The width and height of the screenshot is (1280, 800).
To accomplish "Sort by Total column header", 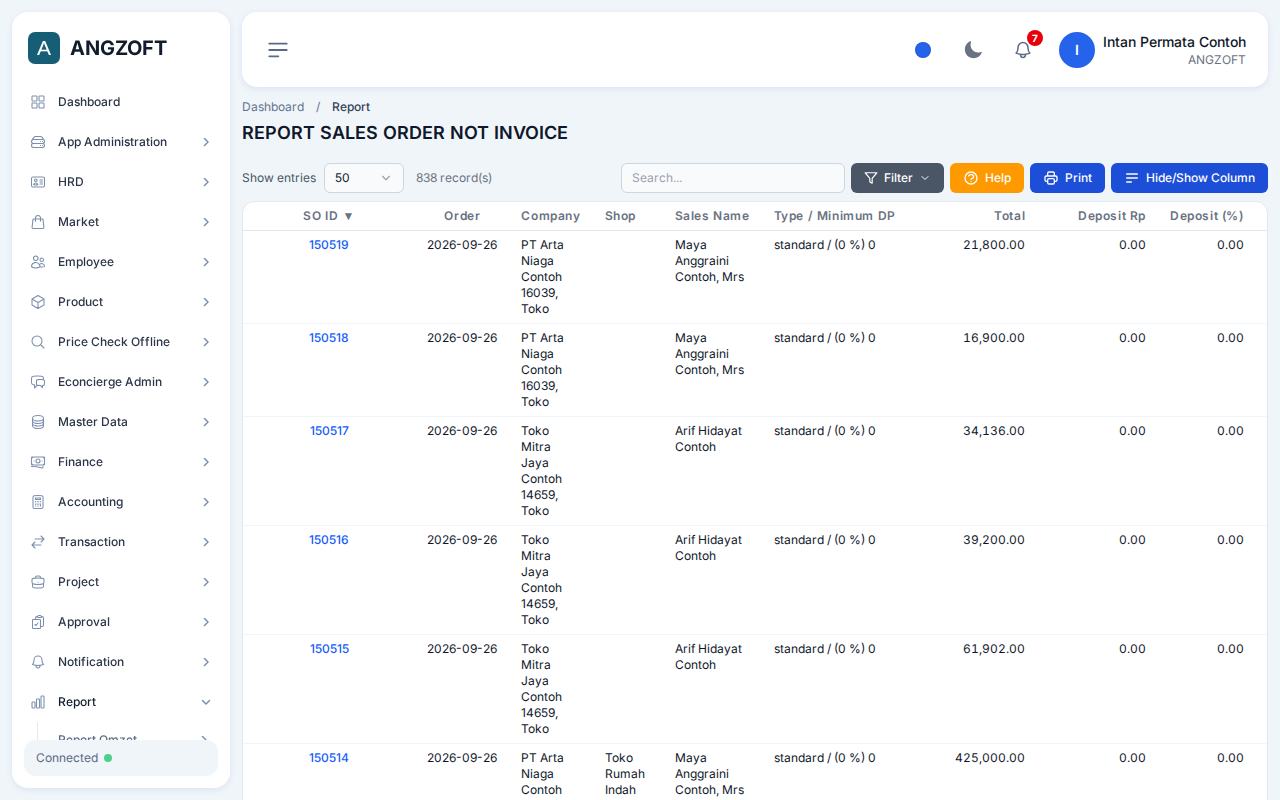I will [x=1009, y=216].
